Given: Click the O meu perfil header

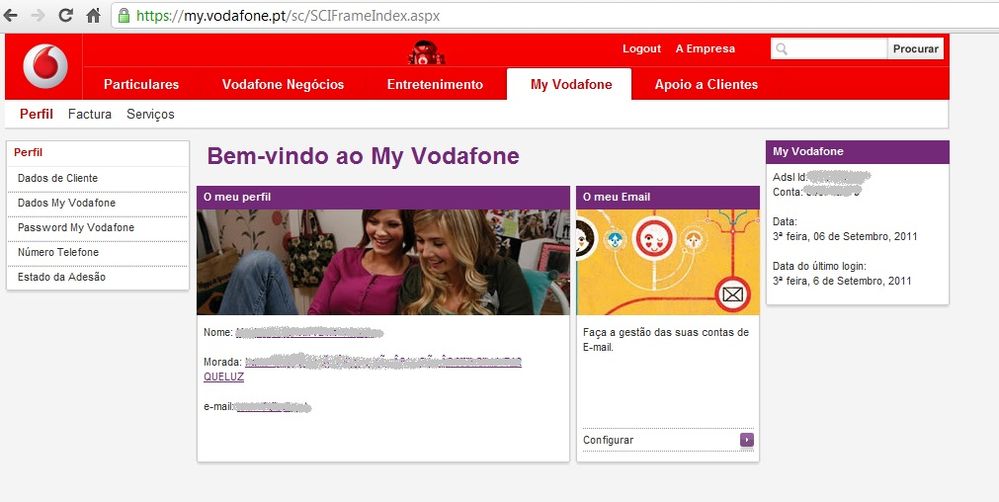Looking at the screenshot, I should click(383, 197).
